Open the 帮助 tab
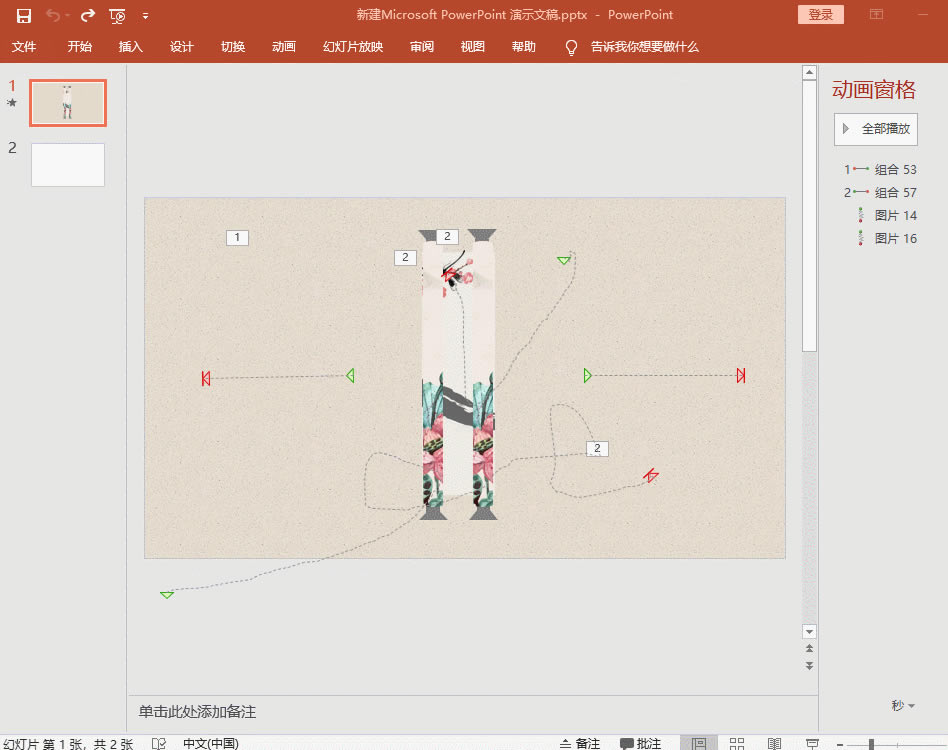Image resolution: width=948 pixels, height=750 pixels. 524,47
